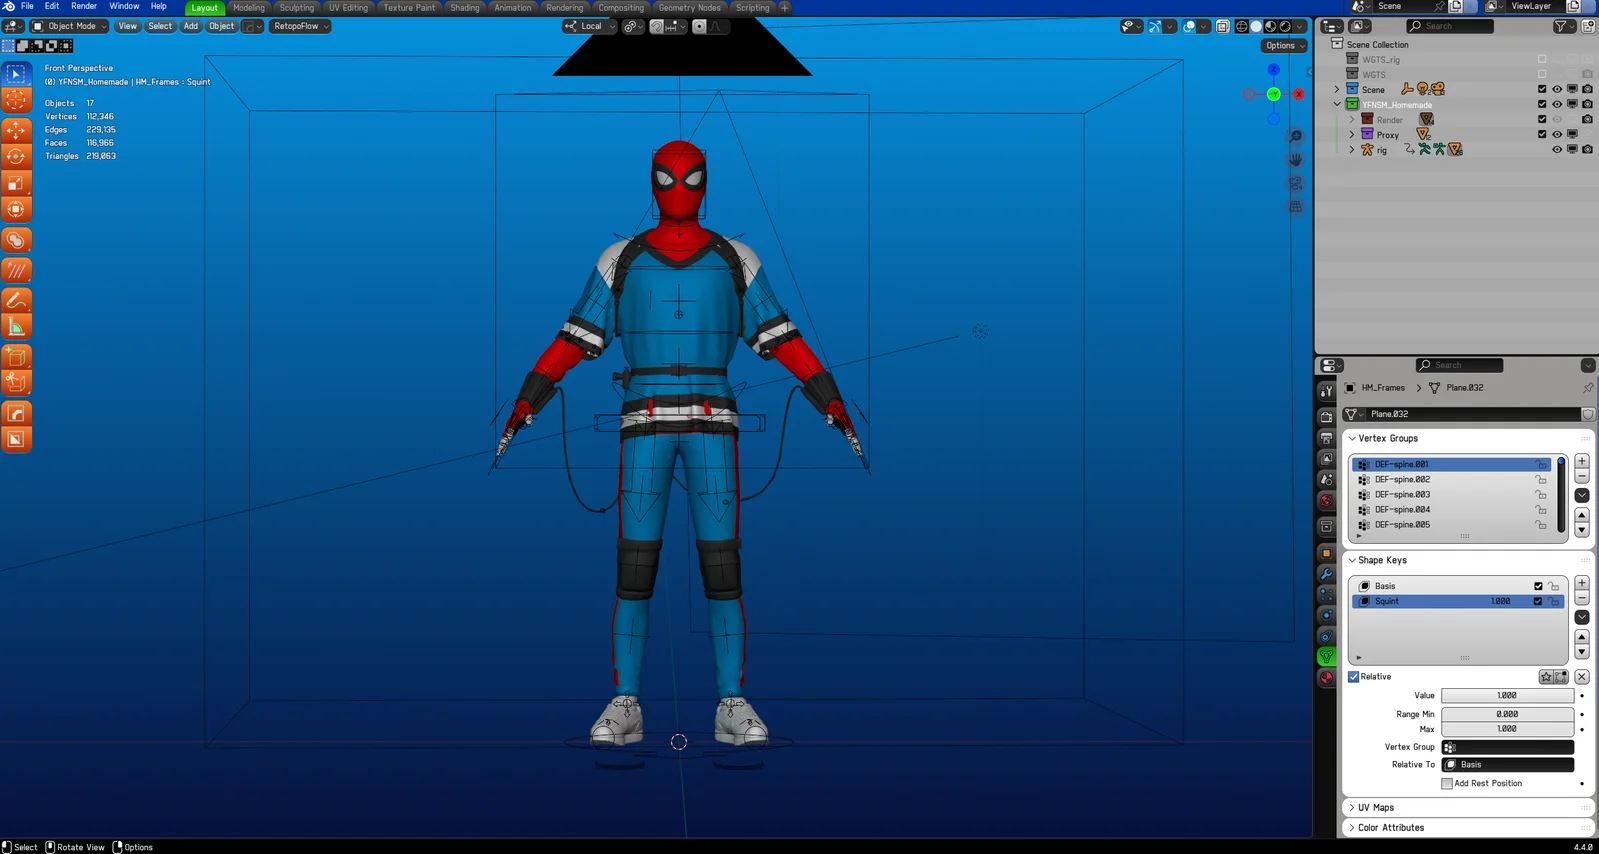Open the viewport Options dropdown
Viewport: 1599px width, 854px height.
coord(1284,46)
